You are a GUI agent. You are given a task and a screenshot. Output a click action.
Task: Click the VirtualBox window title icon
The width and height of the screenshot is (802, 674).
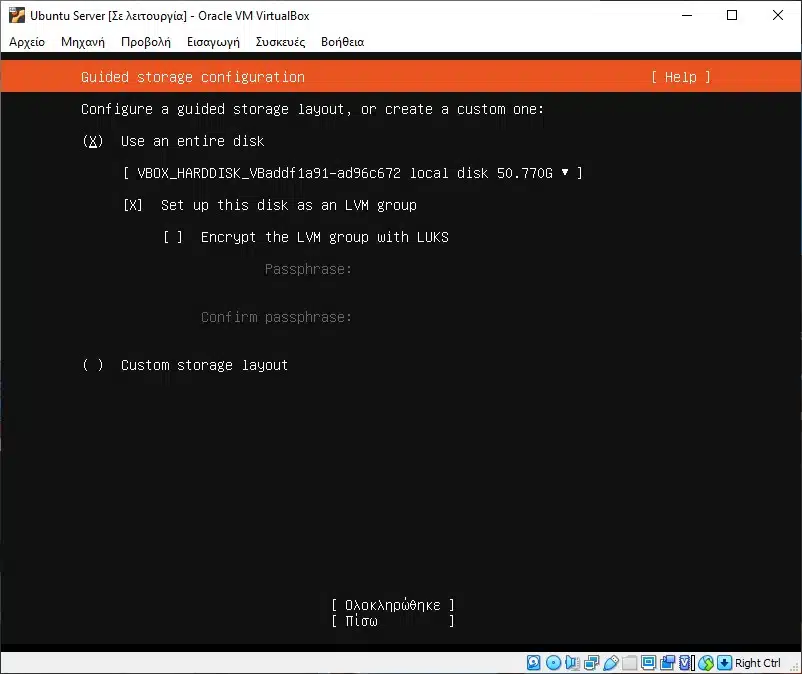coord(16,15)
